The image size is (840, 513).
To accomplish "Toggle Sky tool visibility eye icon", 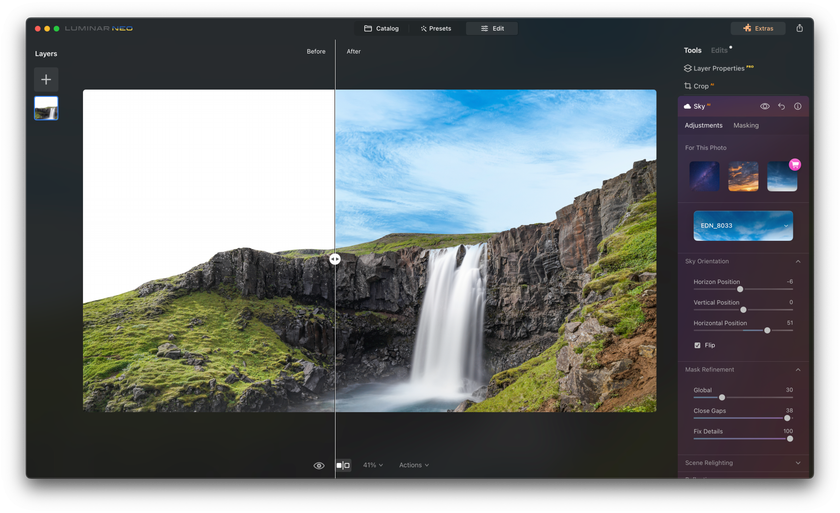I will pos(764,107).
